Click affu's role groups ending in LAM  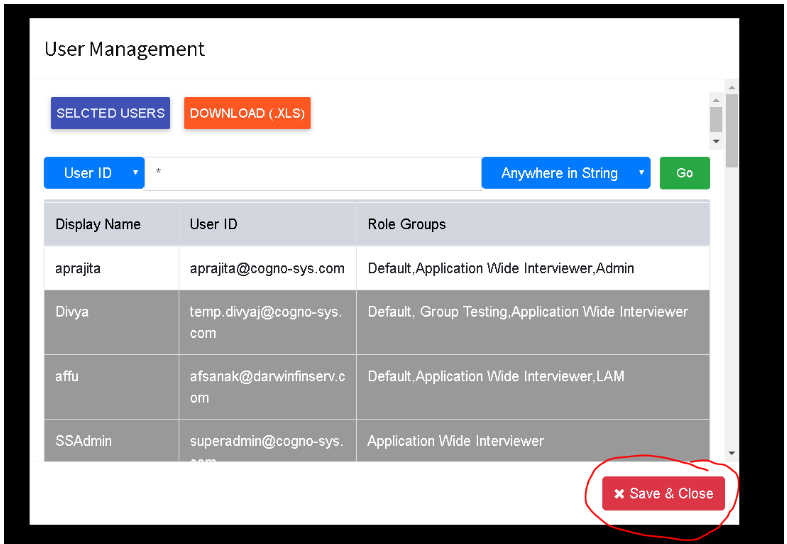click(533, 387)
